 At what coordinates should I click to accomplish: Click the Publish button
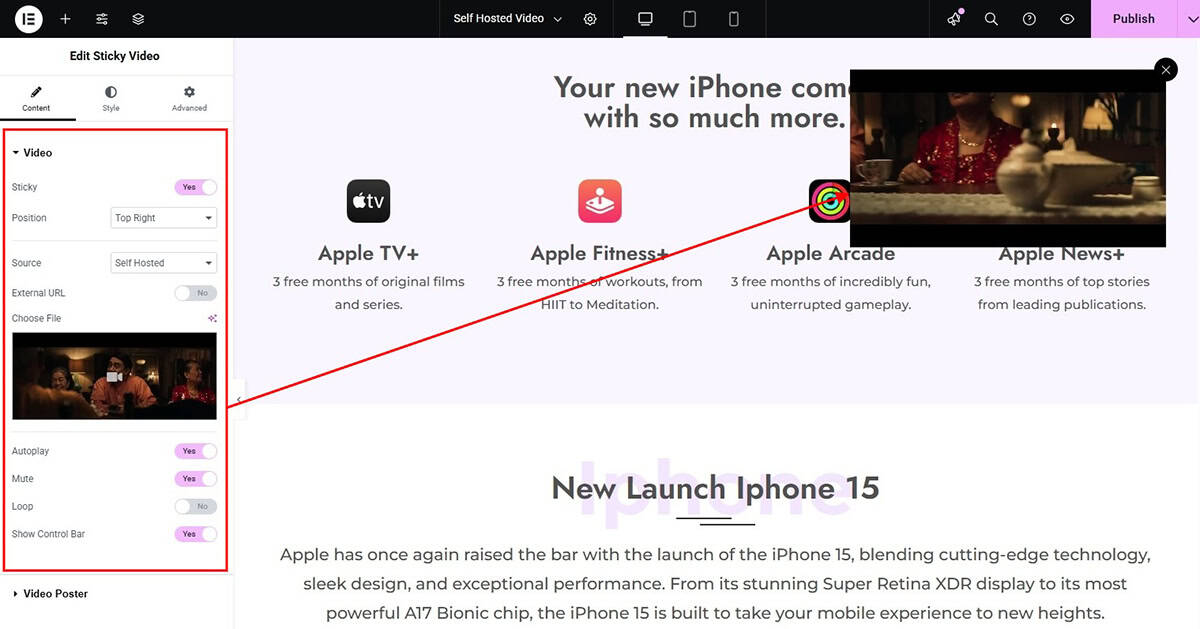1133,19
